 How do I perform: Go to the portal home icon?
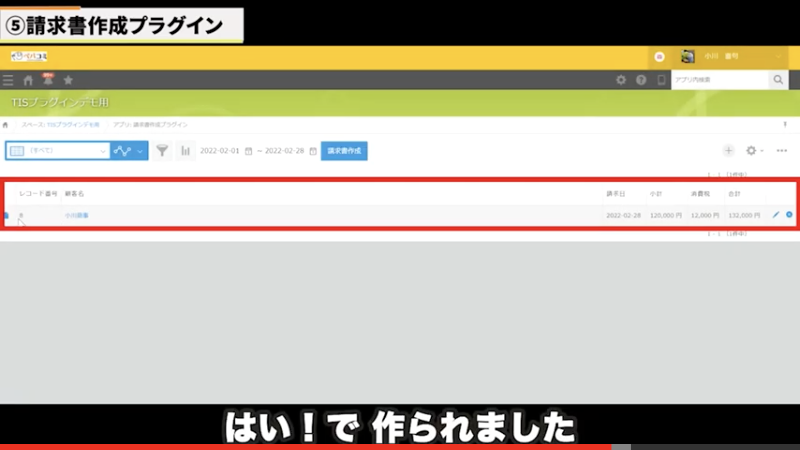point(28,80)
